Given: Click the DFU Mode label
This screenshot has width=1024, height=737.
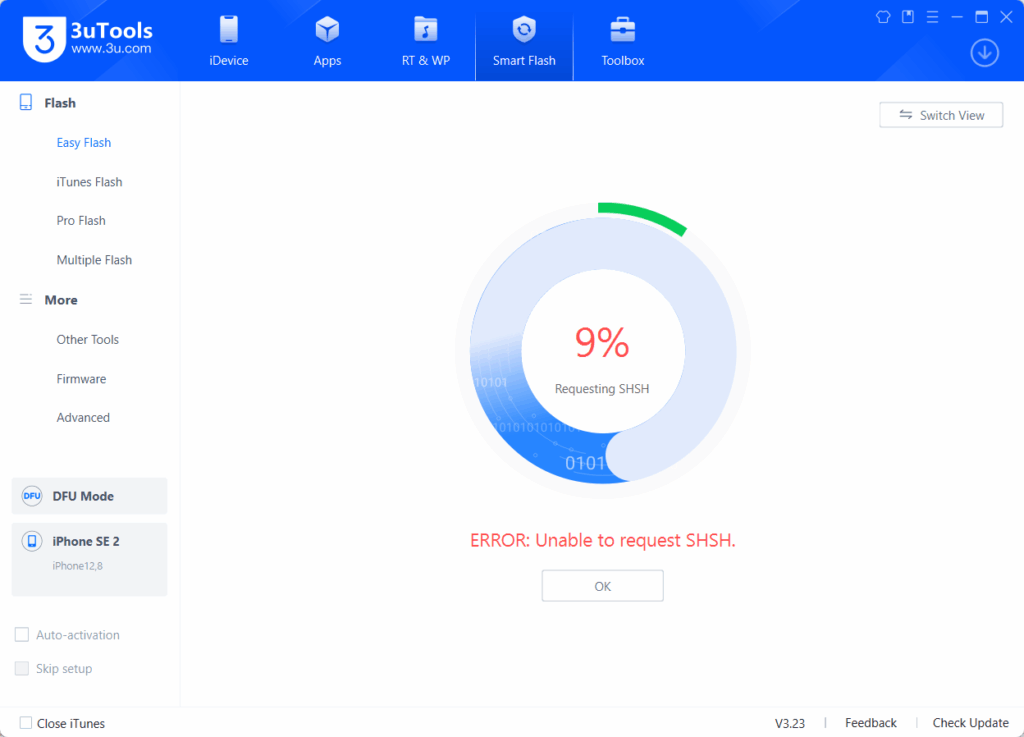Looking at the screenshot, I should [83, 496].
